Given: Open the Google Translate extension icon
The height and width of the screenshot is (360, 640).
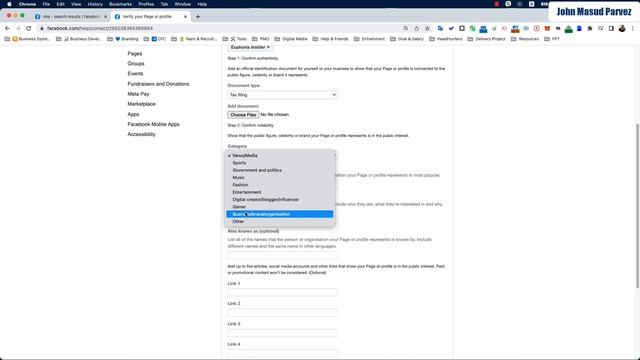Looking at the screenshot, I should pyautogui.click(x=440, y=29).
